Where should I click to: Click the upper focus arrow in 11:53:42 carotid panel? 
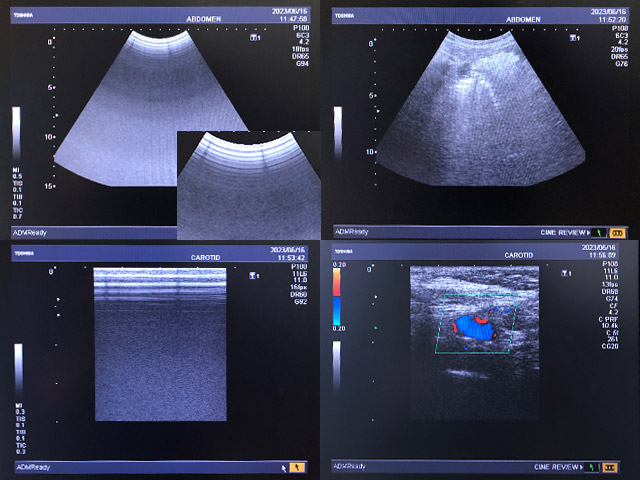pos(58,300)
